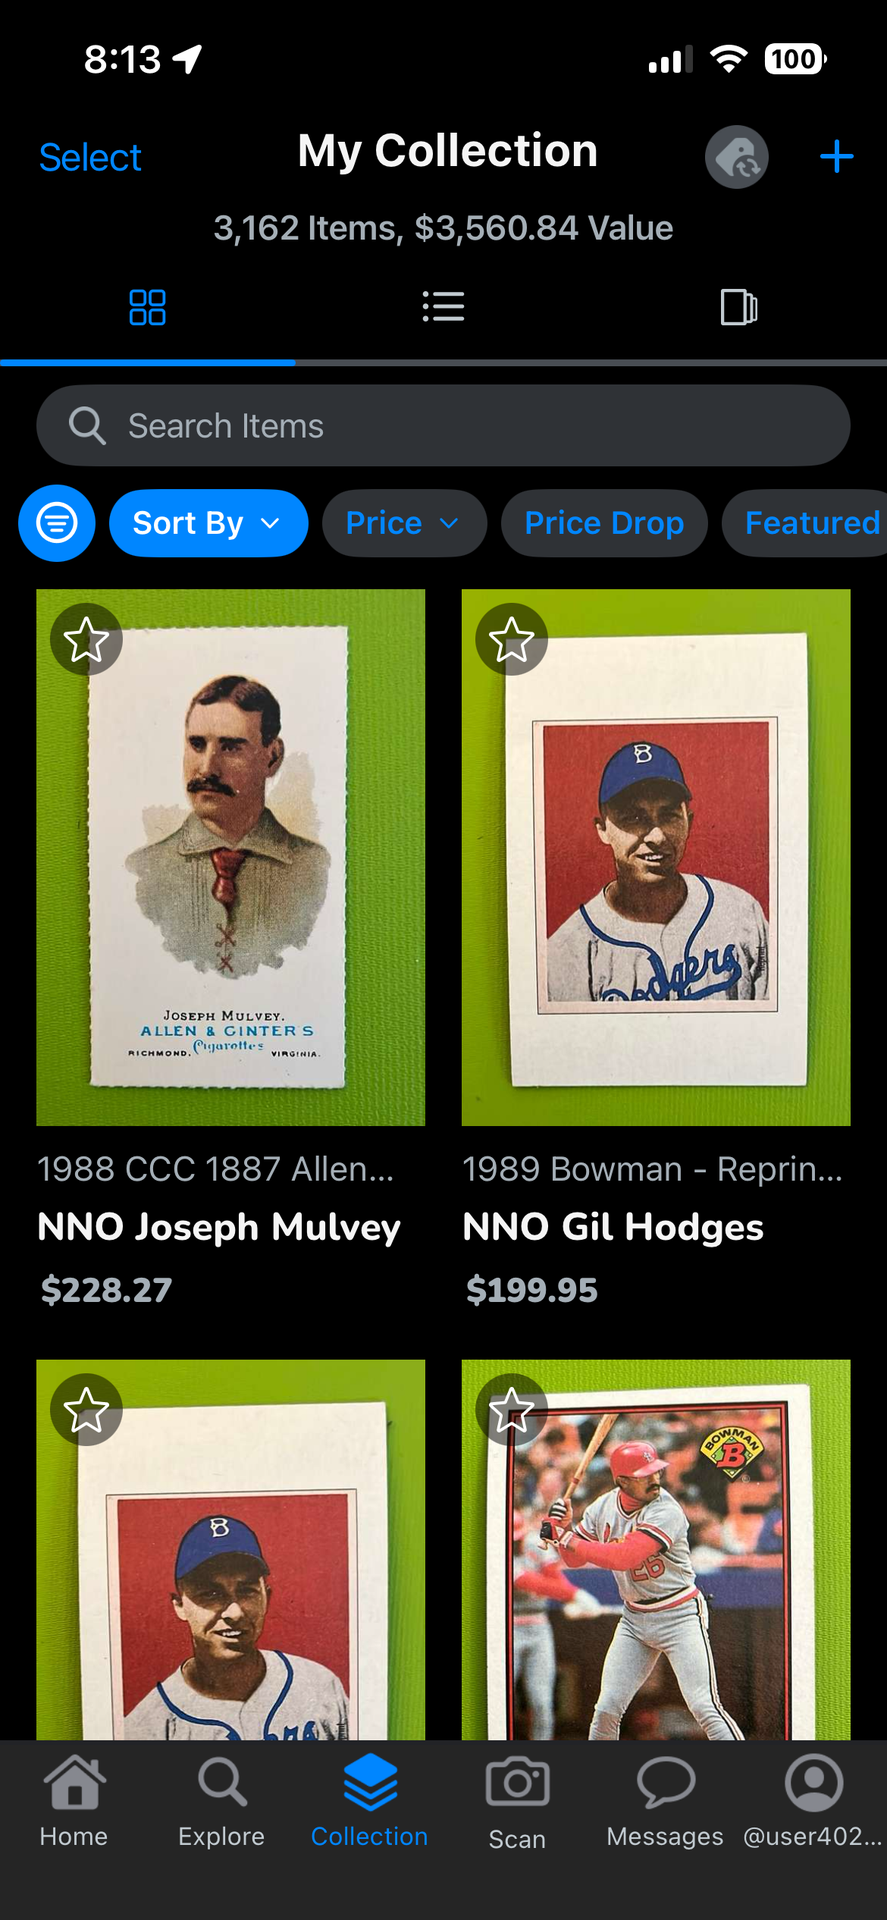887x1920 pixels.
Task: Expand the Price filter dropdown
Action: (404, 523)
